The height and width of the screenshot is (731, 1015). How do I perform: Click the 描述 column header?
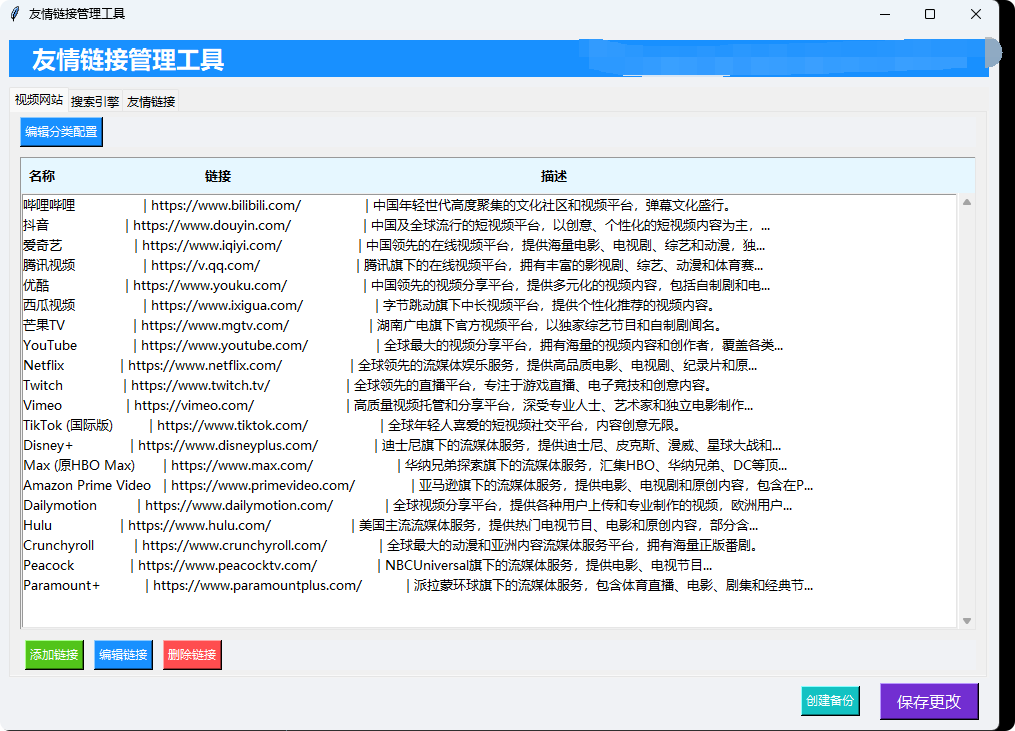pyautogui.click(x=553, y=176)
